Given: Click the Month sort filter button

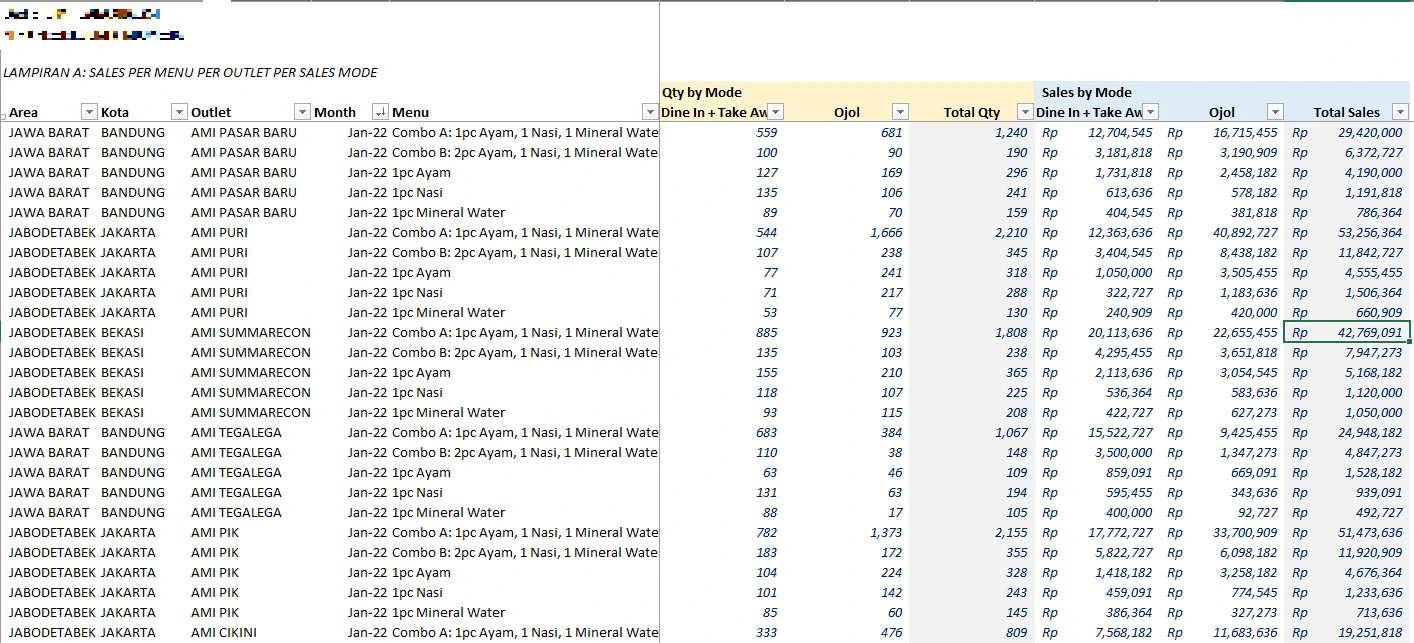Looking at the screenshot, I should pyautogui.click(x=380, y=112).
